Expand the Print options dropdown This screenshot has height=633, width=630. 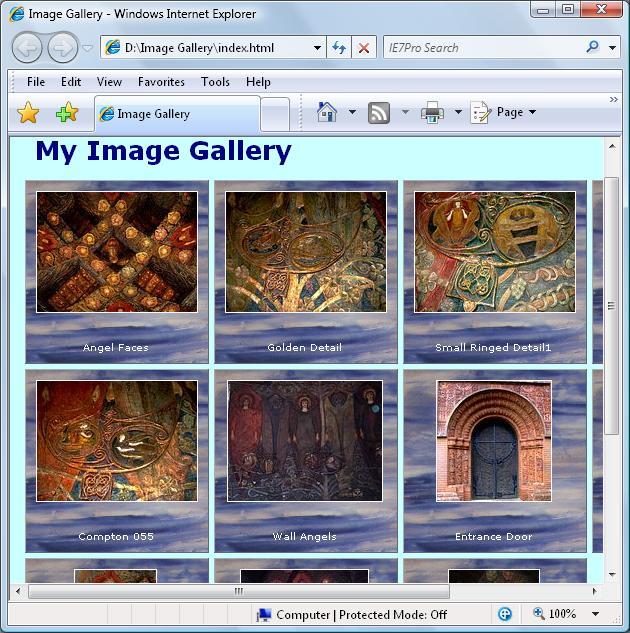pos(458,112)
